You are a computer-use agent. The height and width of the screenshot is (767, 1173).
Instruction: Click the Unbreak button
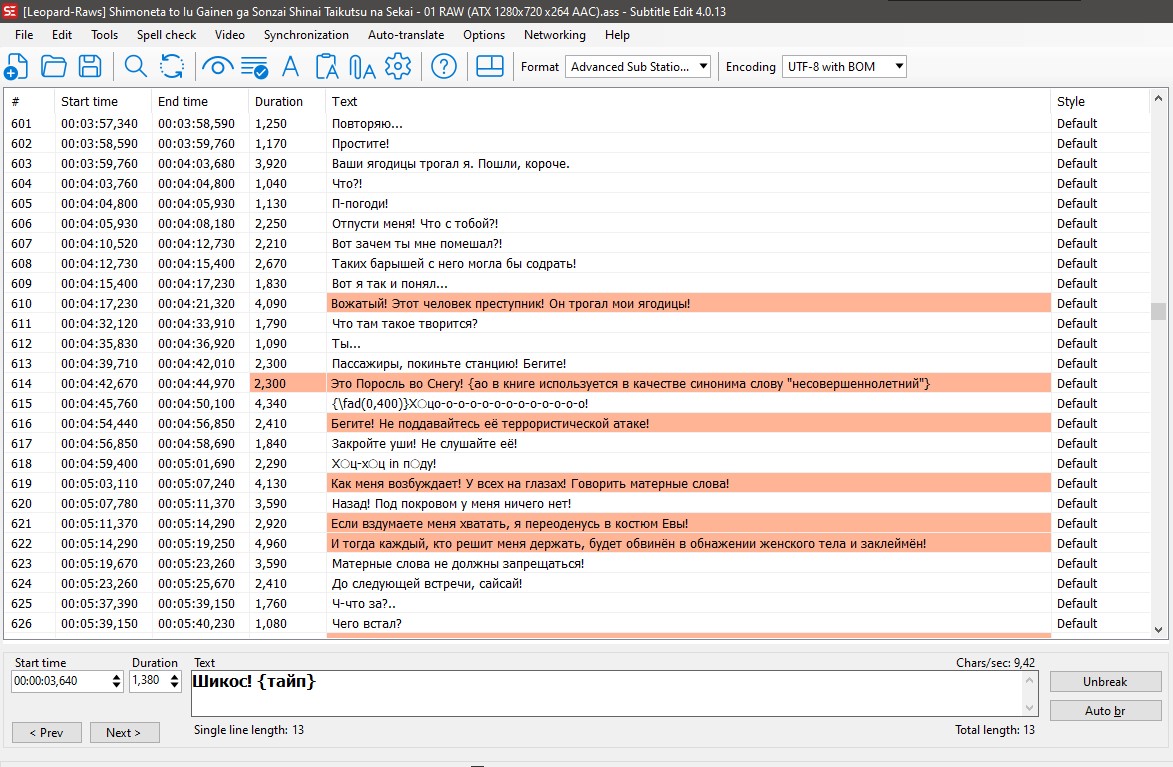[x=1104, y=681]
